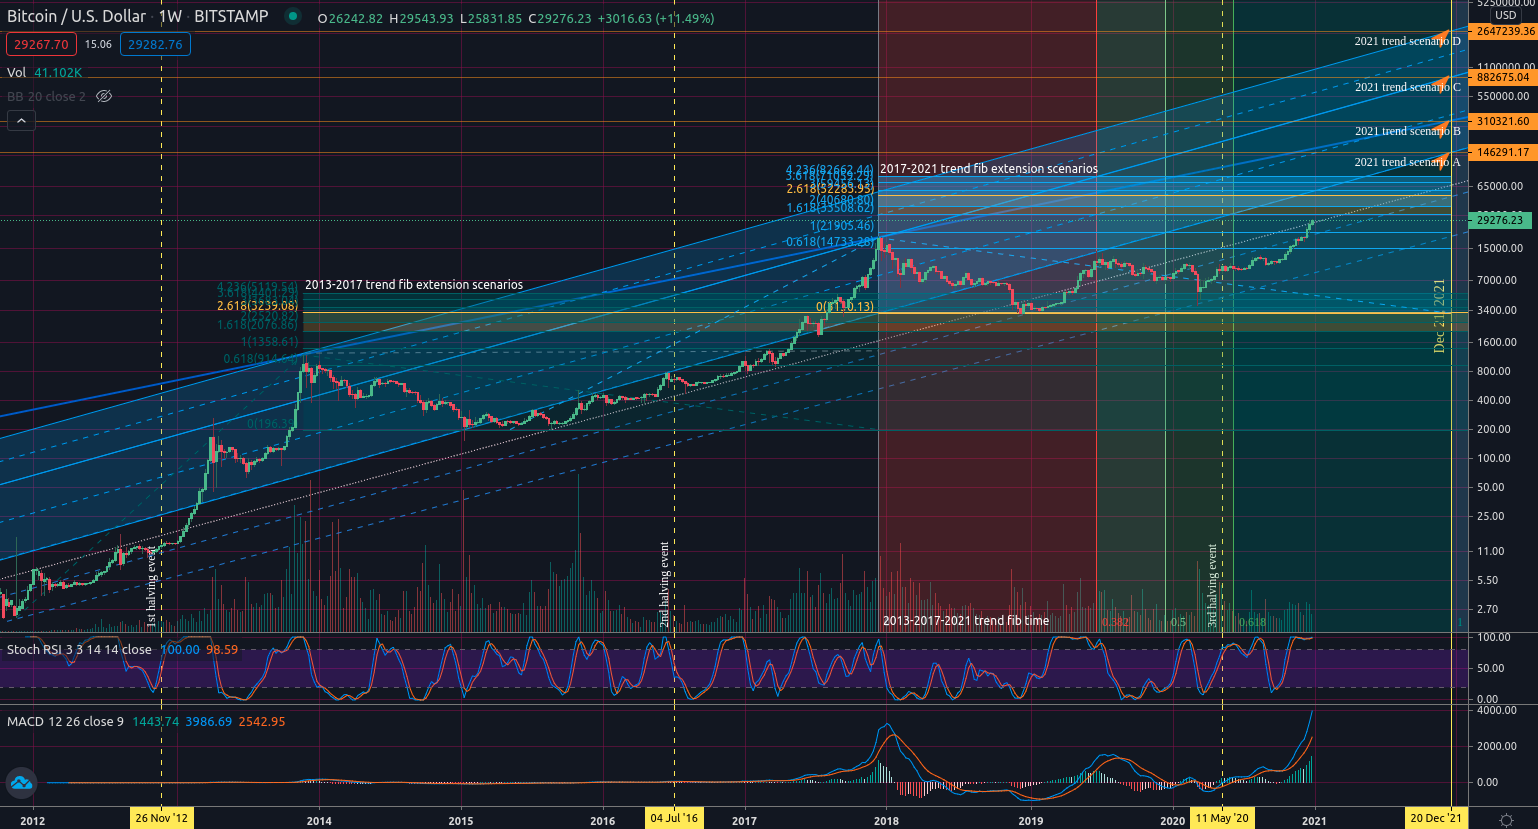
Task: Click the 11 May '20 date marker
Action: point(1222,818)
